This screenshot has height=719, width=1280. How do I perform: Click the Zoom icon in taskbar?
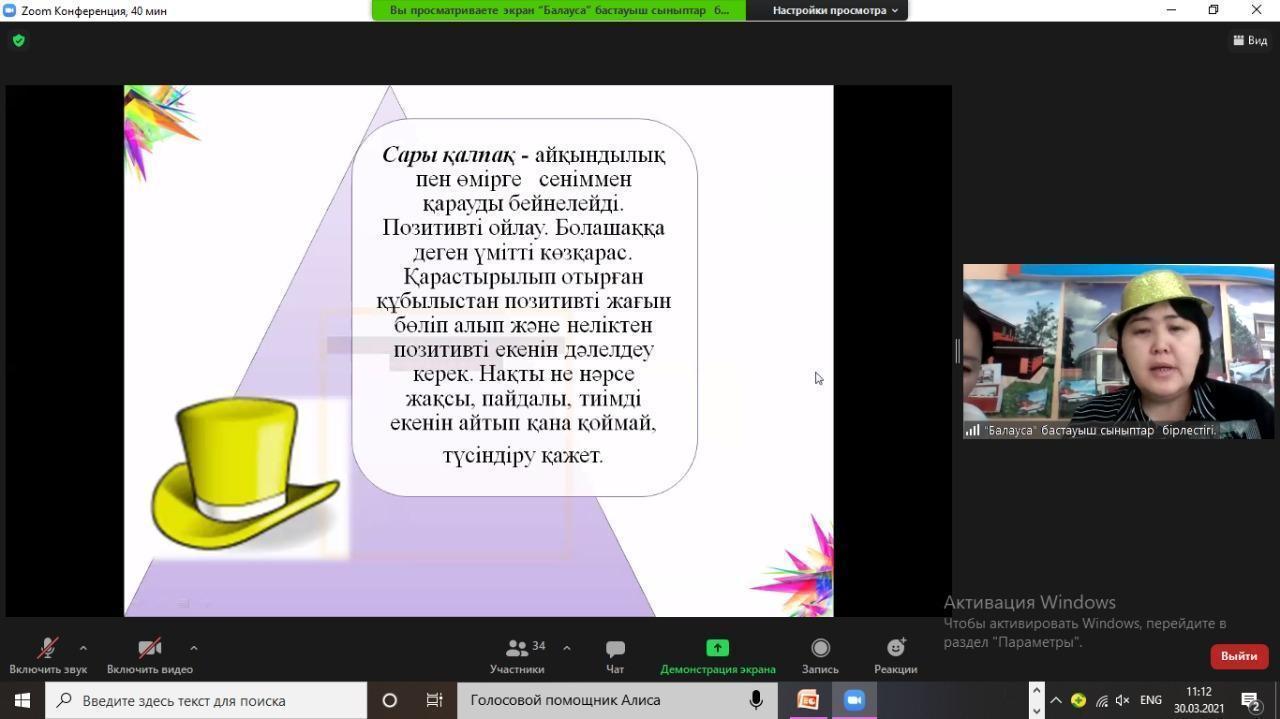coord(854,700)
